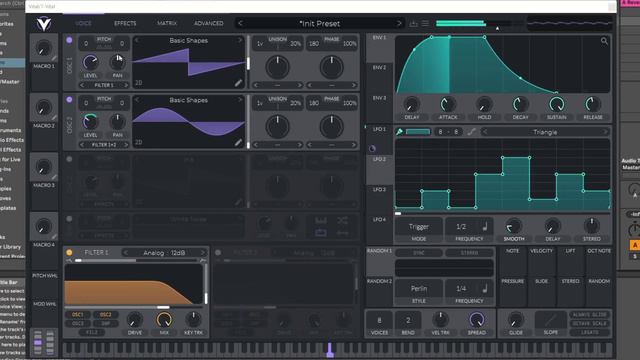Click the envelope magnifier zoom icon
Image resolution: width=640 pixels, height=360 pixels.
coord(604,41)
